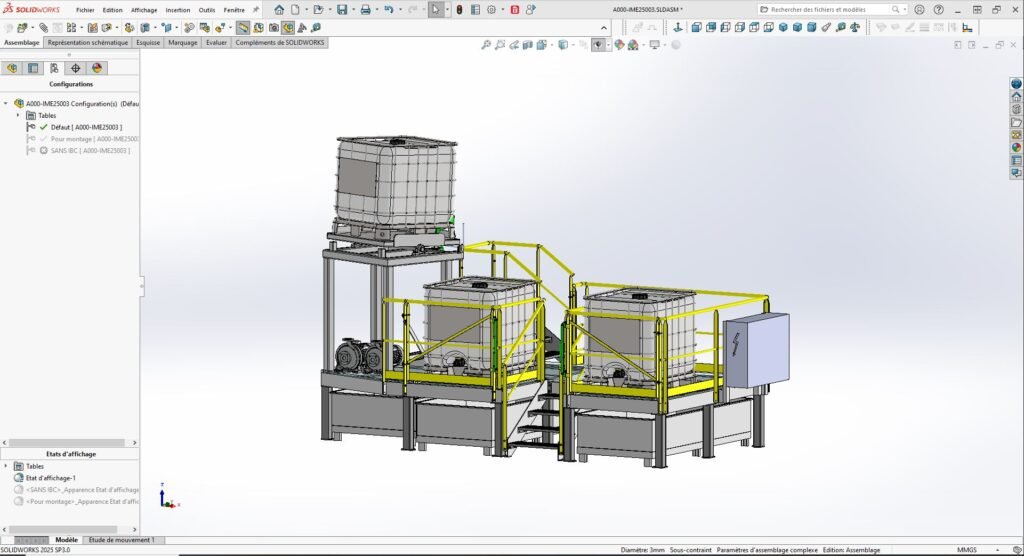1024x556 pixels.
Task: Click the Zoom to Fit magnifier icon
Action: [x=486, y=44]
